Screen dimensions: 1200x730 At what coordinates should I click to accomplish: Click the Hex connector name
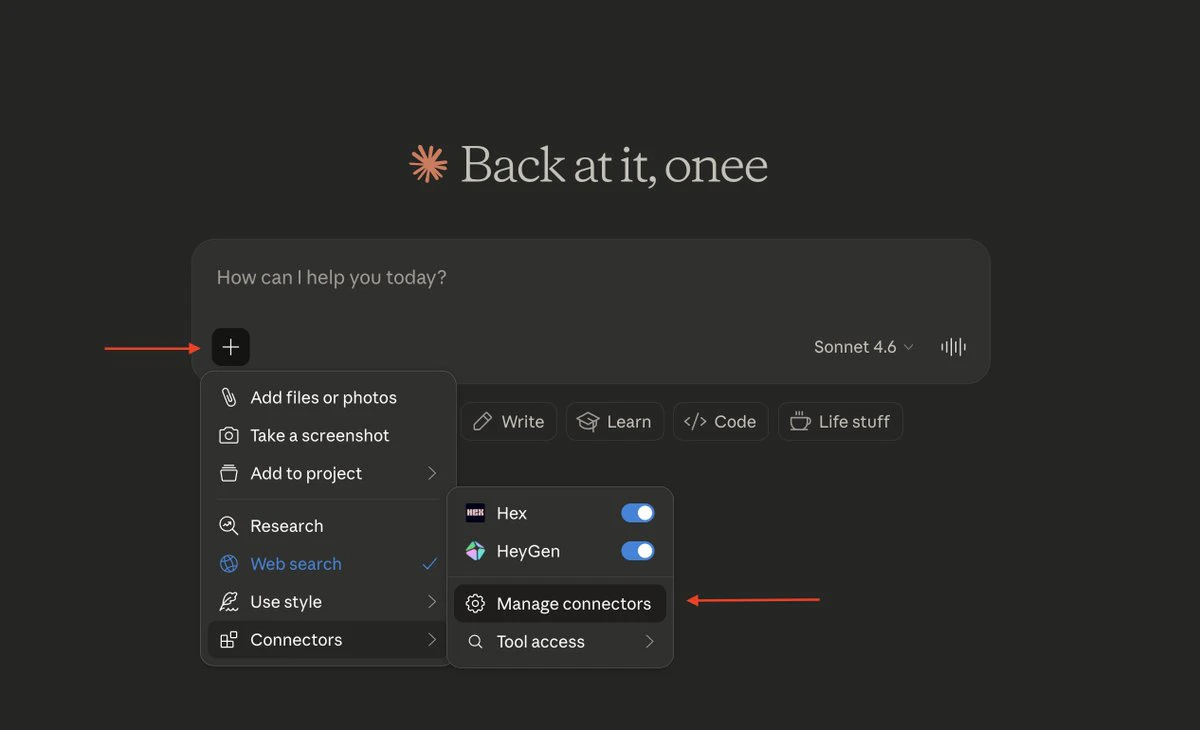[x=512, y=513]
